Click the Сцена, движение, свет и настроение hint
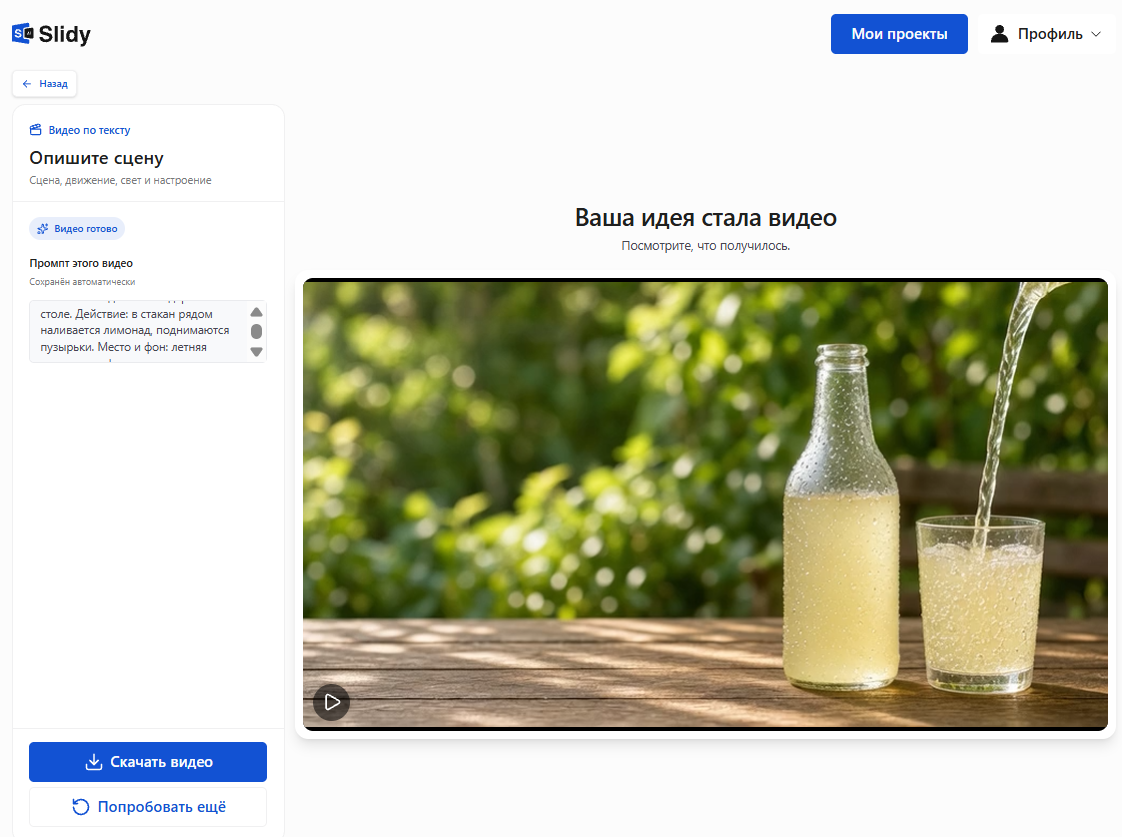The width and height of the screenshot is (1122, 837). click(x=120, y=180)
